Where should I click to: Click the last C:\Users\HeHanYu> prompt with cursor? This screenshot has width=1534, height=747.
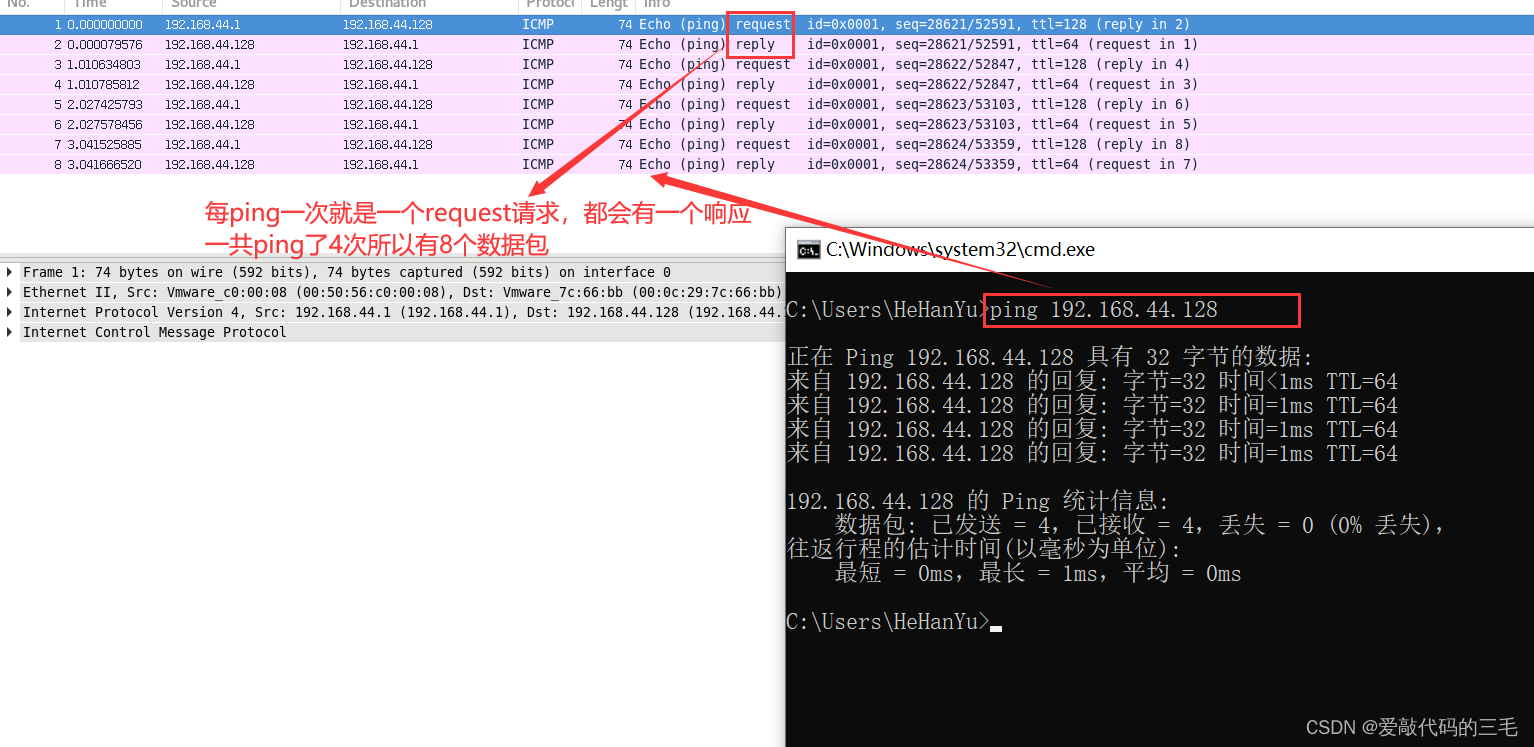click(894, 622)
